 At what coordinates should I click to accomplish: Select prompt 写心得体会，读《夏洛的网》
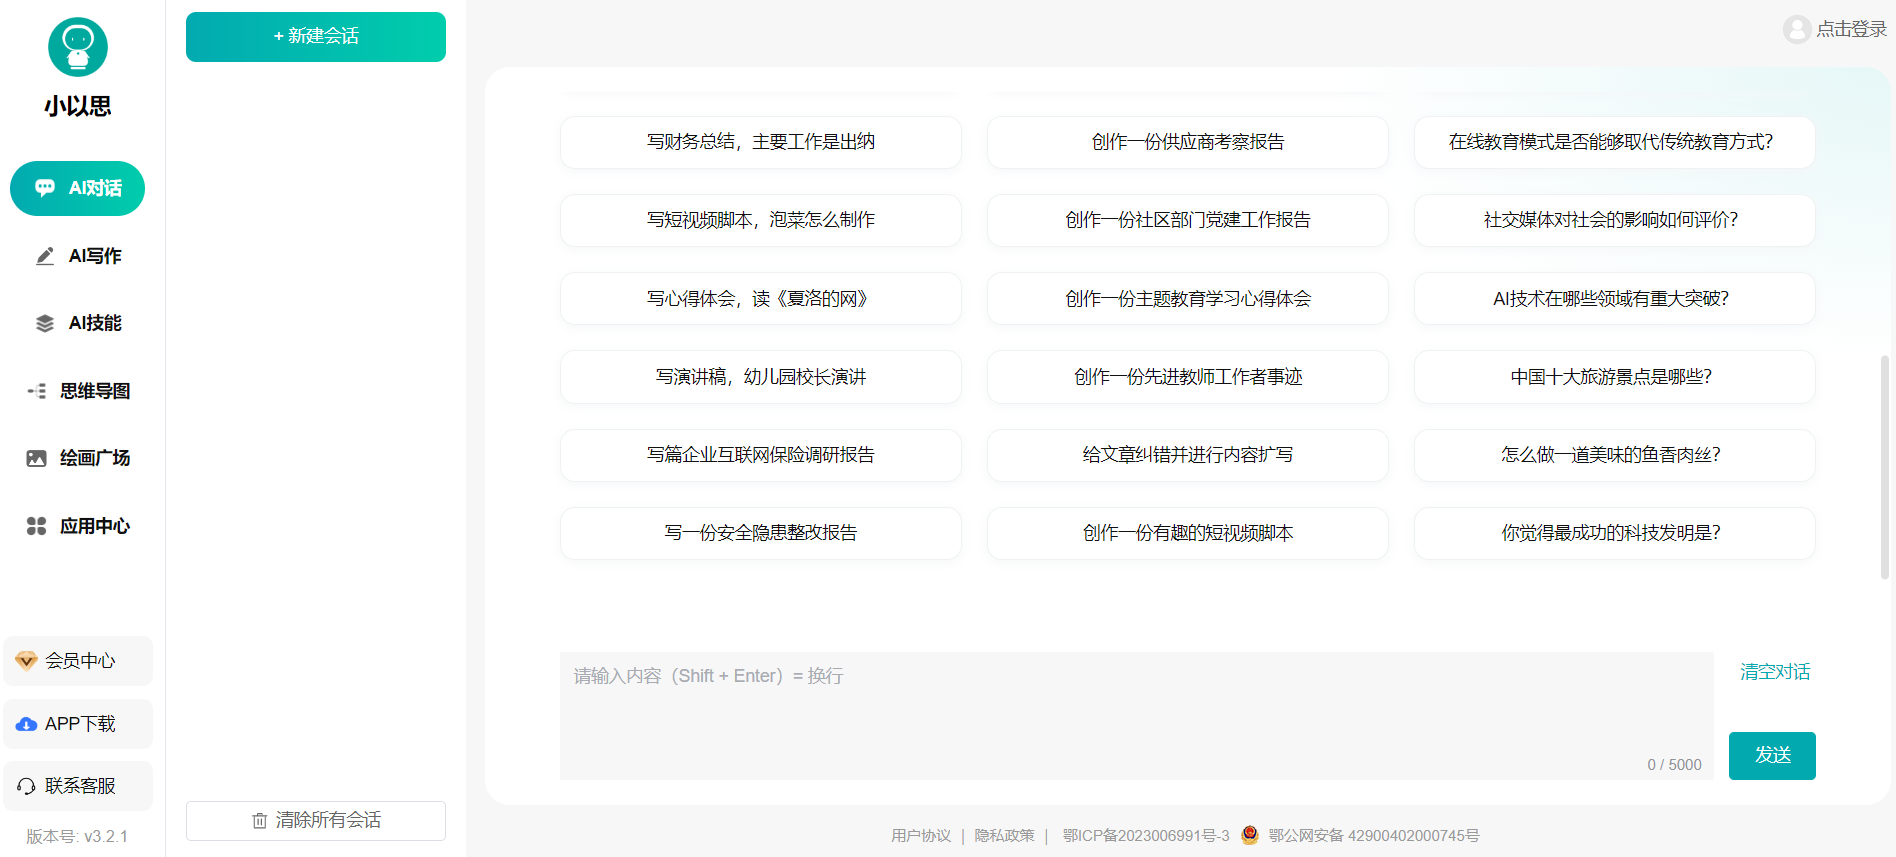click(x=761, y=298)
